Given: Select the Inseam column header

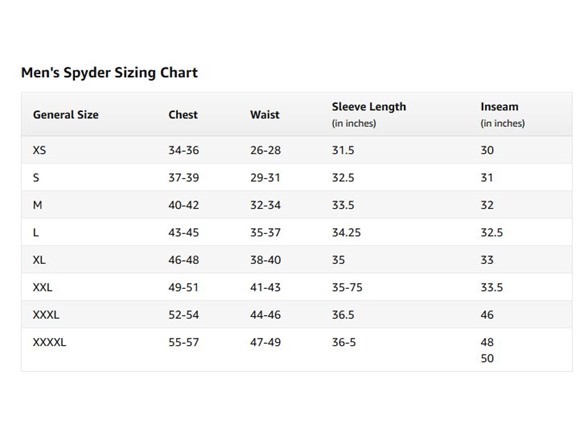Looking at the screenshot, I should click(500, 106).
